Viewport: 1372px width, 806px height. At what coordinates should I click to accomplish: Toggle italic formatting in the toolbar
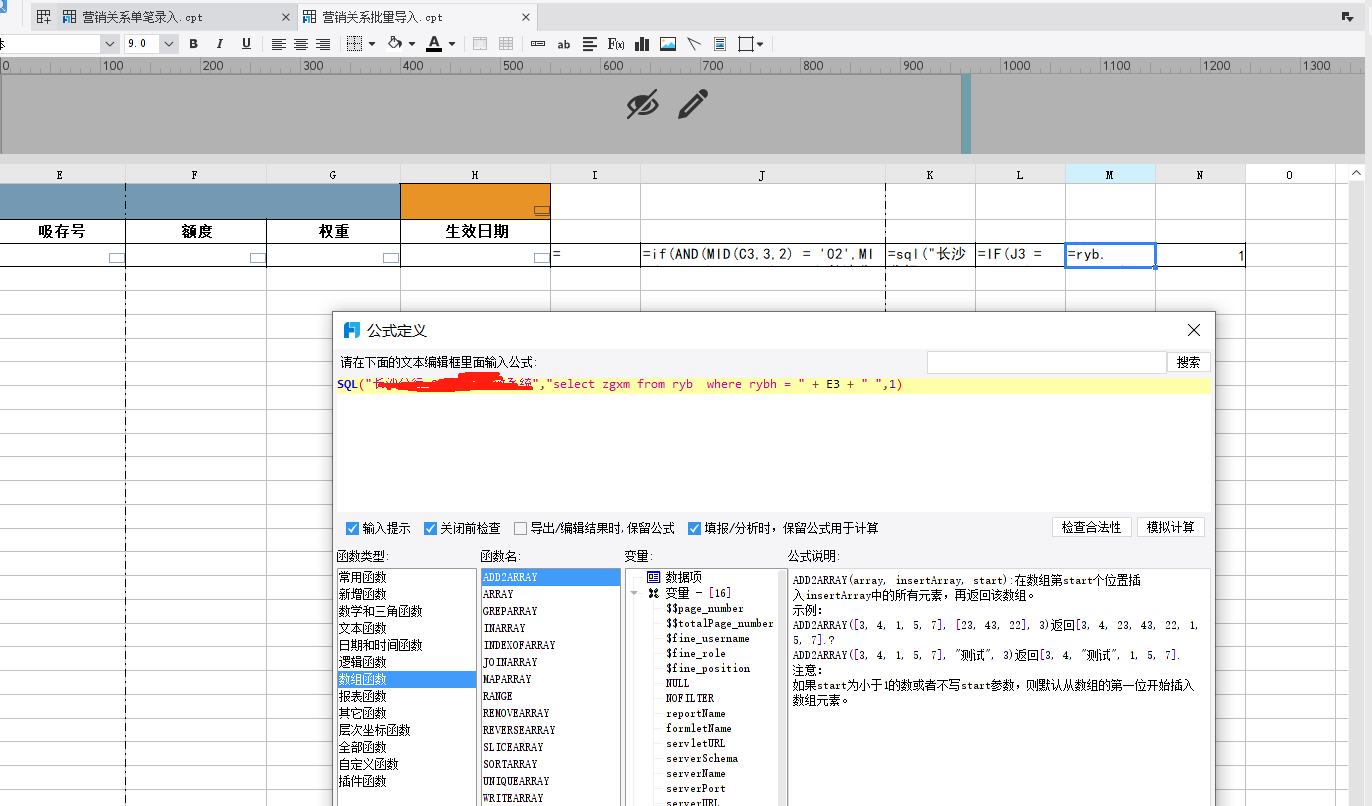(220, 44)
